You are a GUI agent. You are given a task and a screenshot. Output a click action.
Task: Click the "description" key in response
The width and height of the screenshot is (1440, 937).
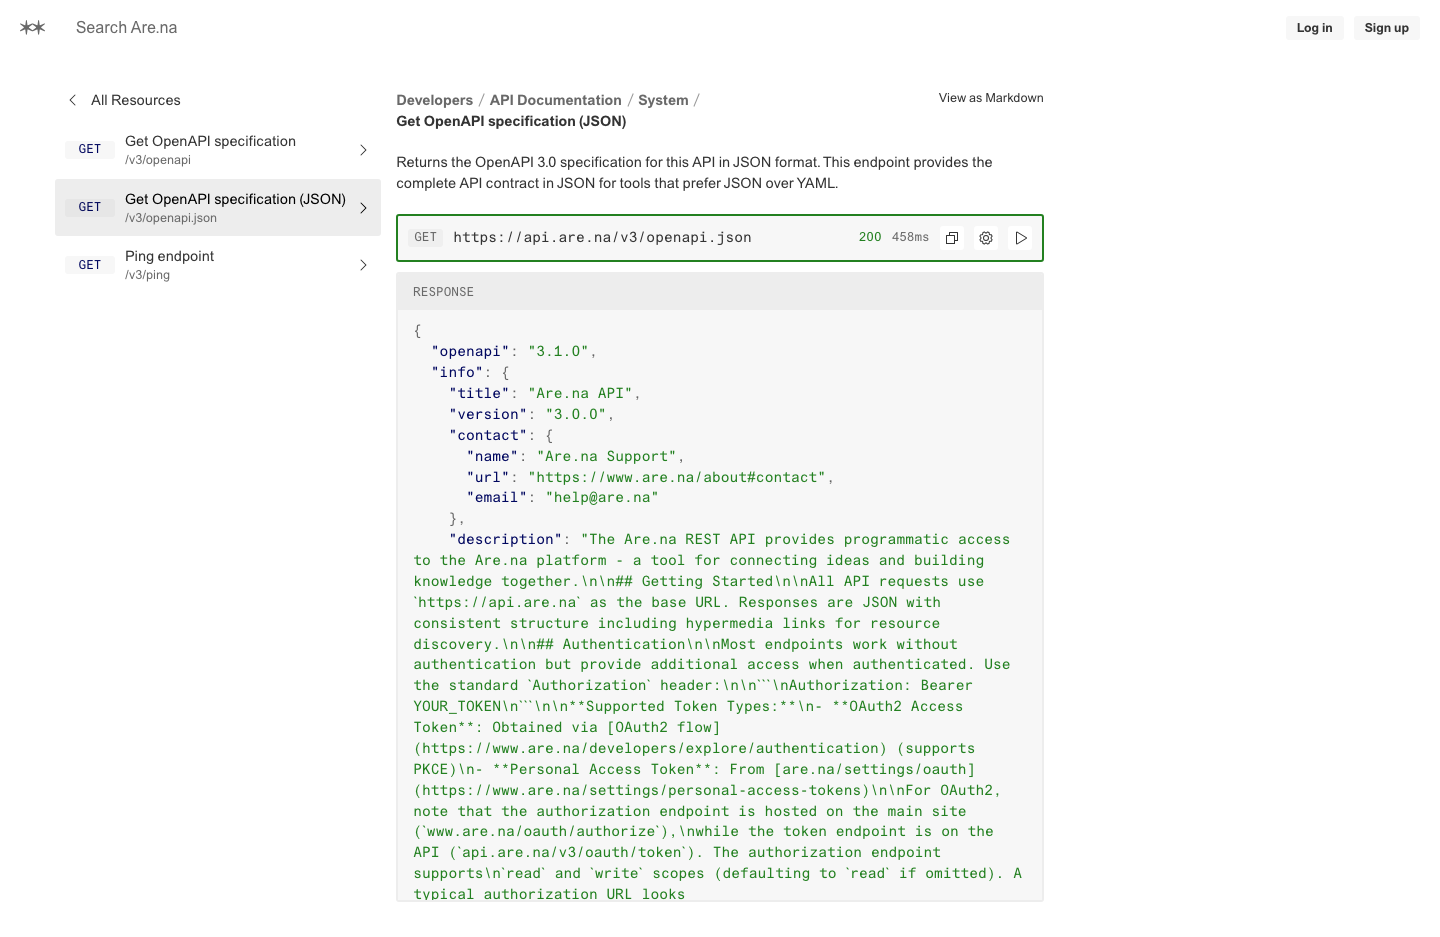(505, 540)
